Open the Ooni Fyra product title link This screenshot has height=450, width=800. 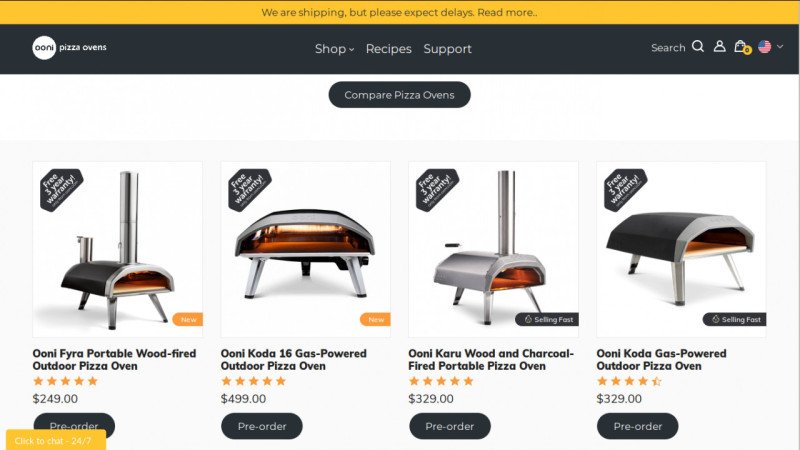114,360
